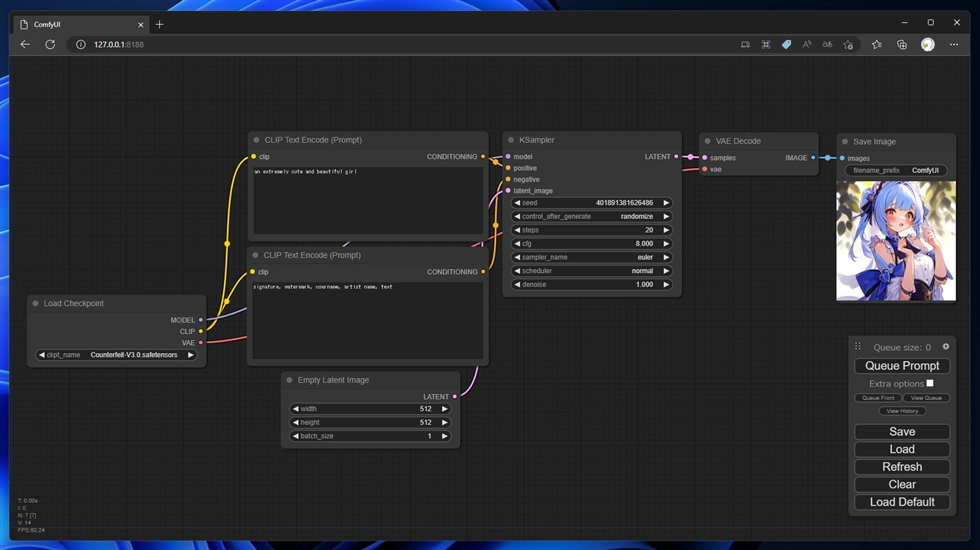The image size is (980, 550).
Task: Click the Load Default button
Action: (902, 502)
